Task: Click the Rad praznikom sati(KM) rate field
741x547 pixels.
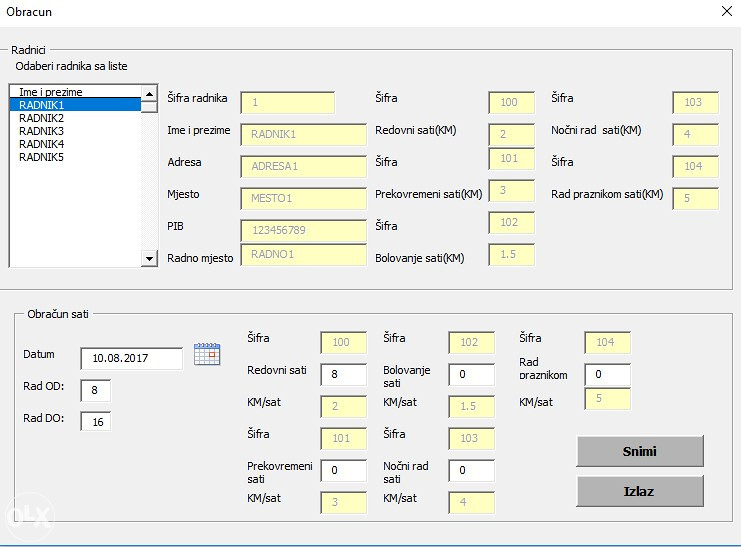Action: click(x=695, y=199)
